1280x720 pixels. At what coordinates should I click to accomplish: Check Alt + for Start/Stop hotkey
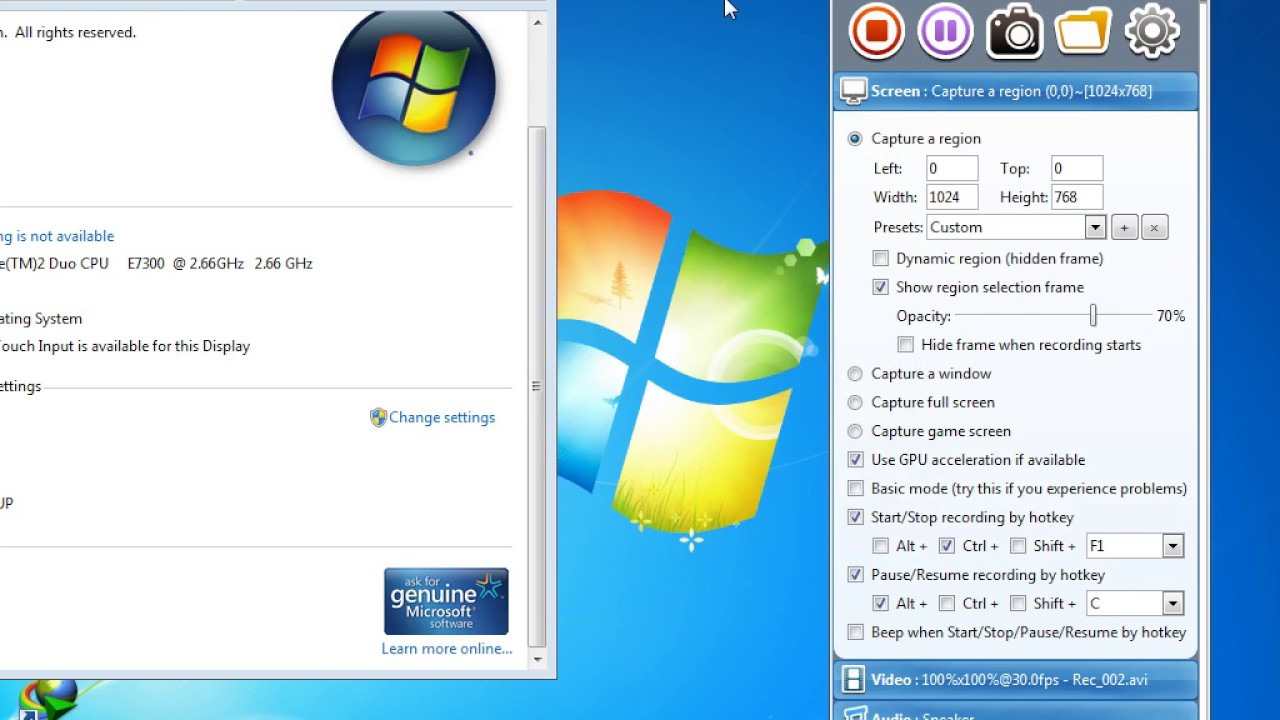[x=880, y=546]
